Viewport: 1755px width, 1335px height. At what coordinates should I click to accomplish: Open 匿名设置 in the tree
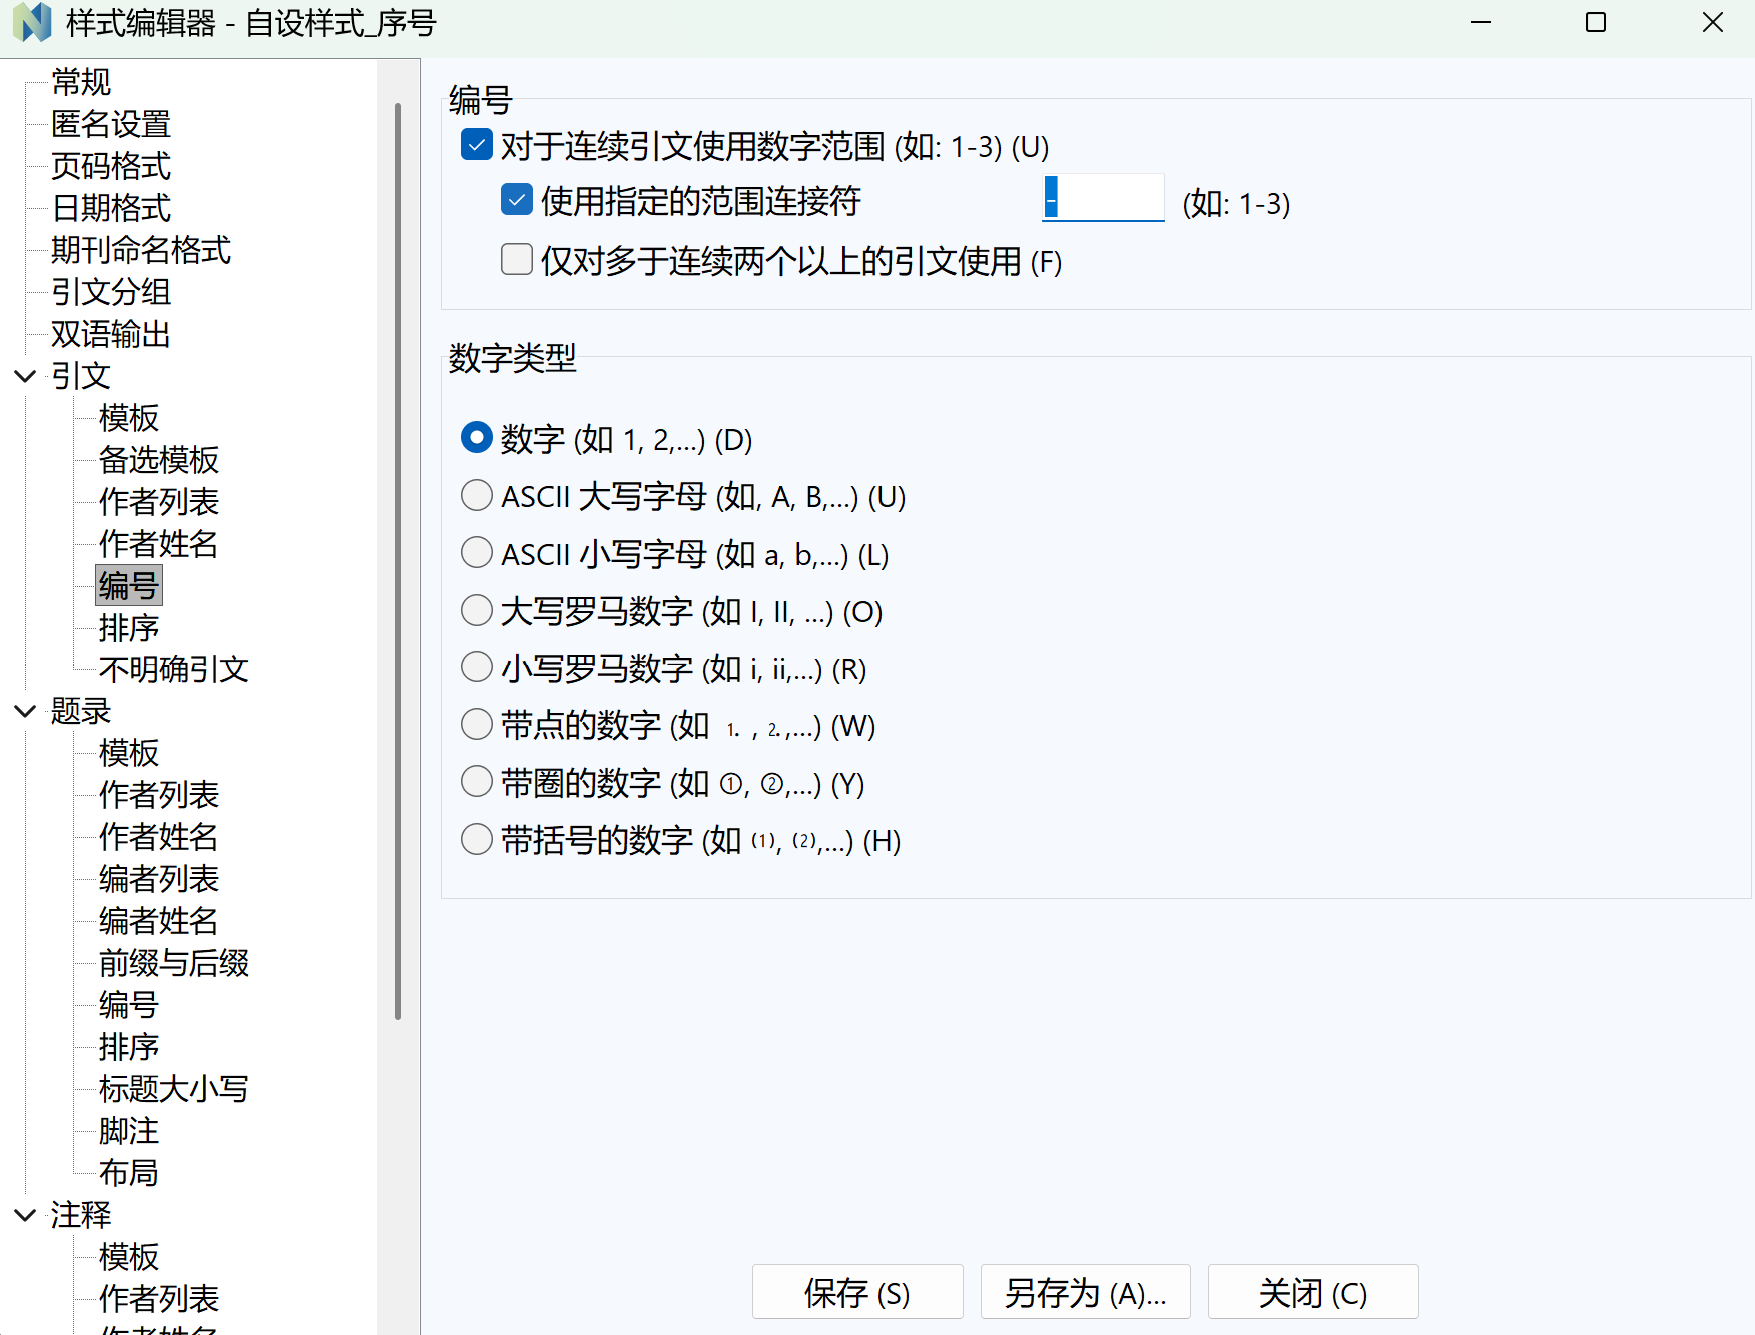click(x=111, y=124)
